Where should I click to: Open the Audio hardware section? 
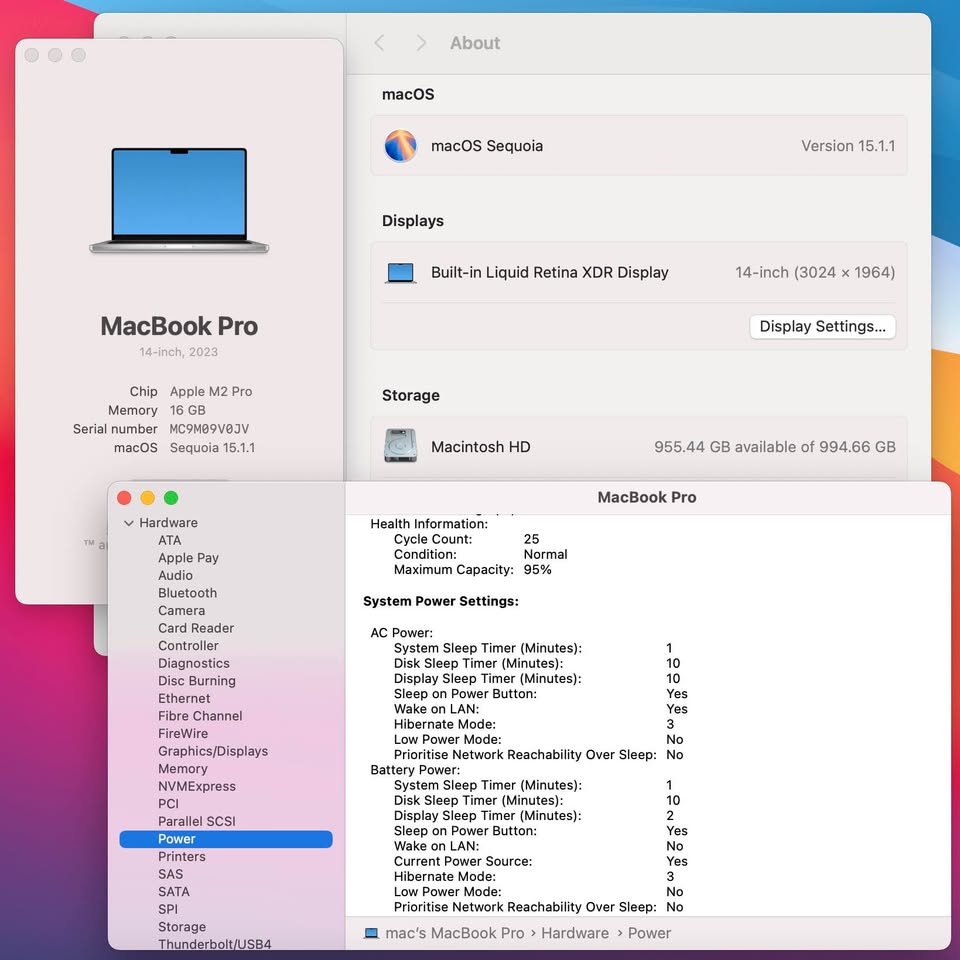tap(175, 576)
